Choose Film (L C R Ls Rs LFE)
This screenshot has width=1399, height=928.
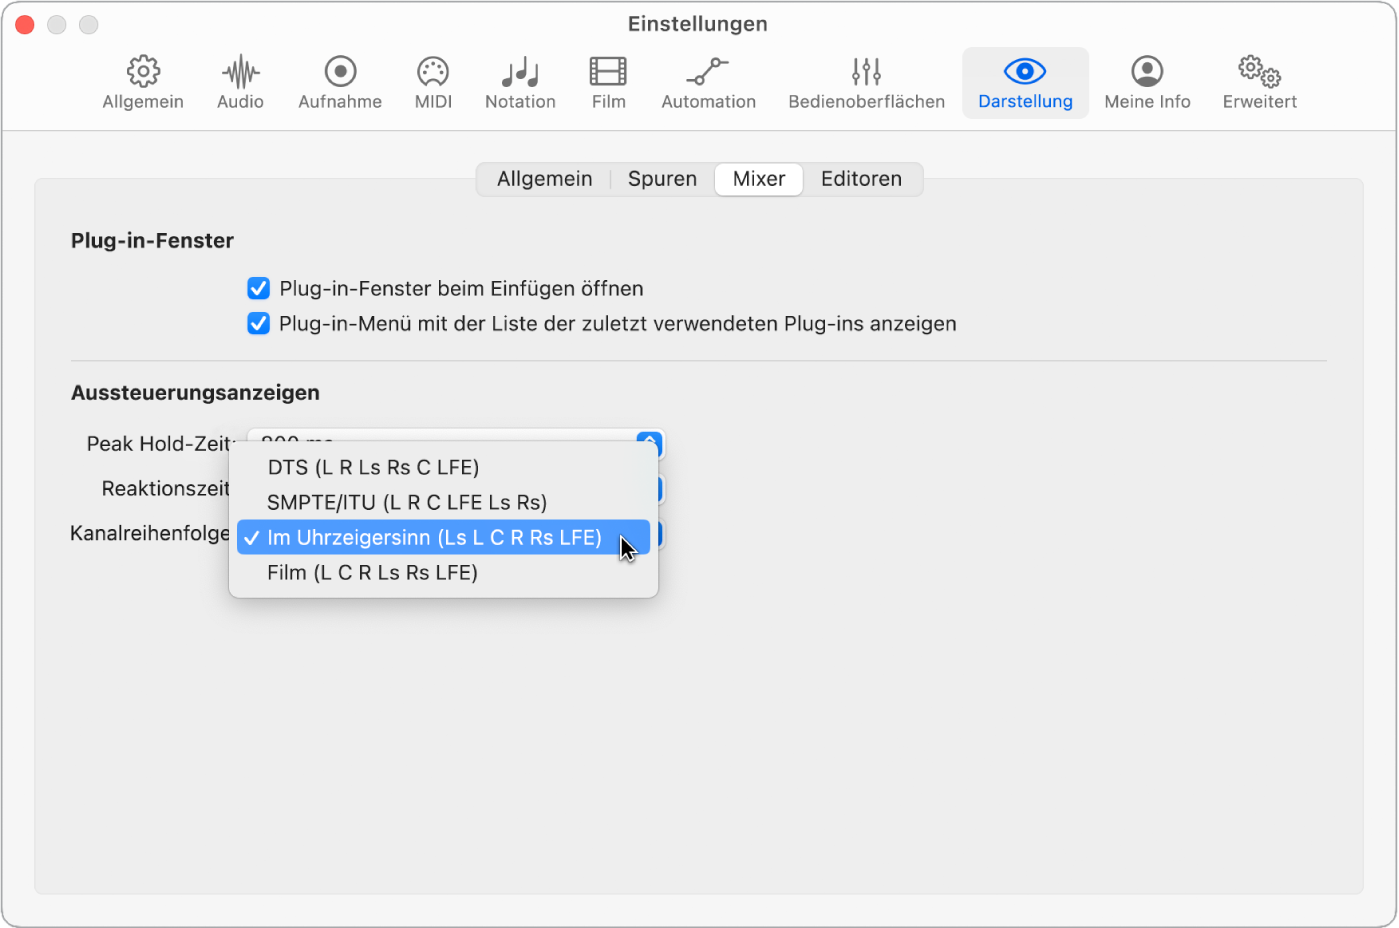[x=444, y=572]
